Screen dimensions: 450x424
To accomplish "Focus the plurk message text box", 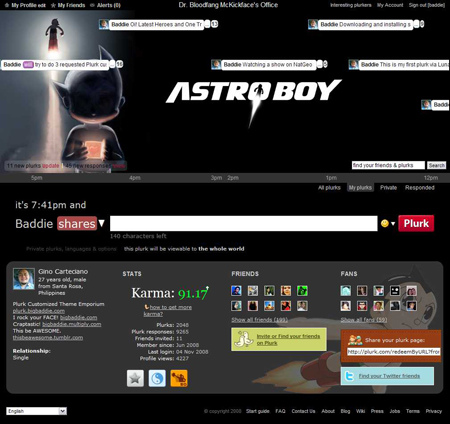I will point(244,223).
